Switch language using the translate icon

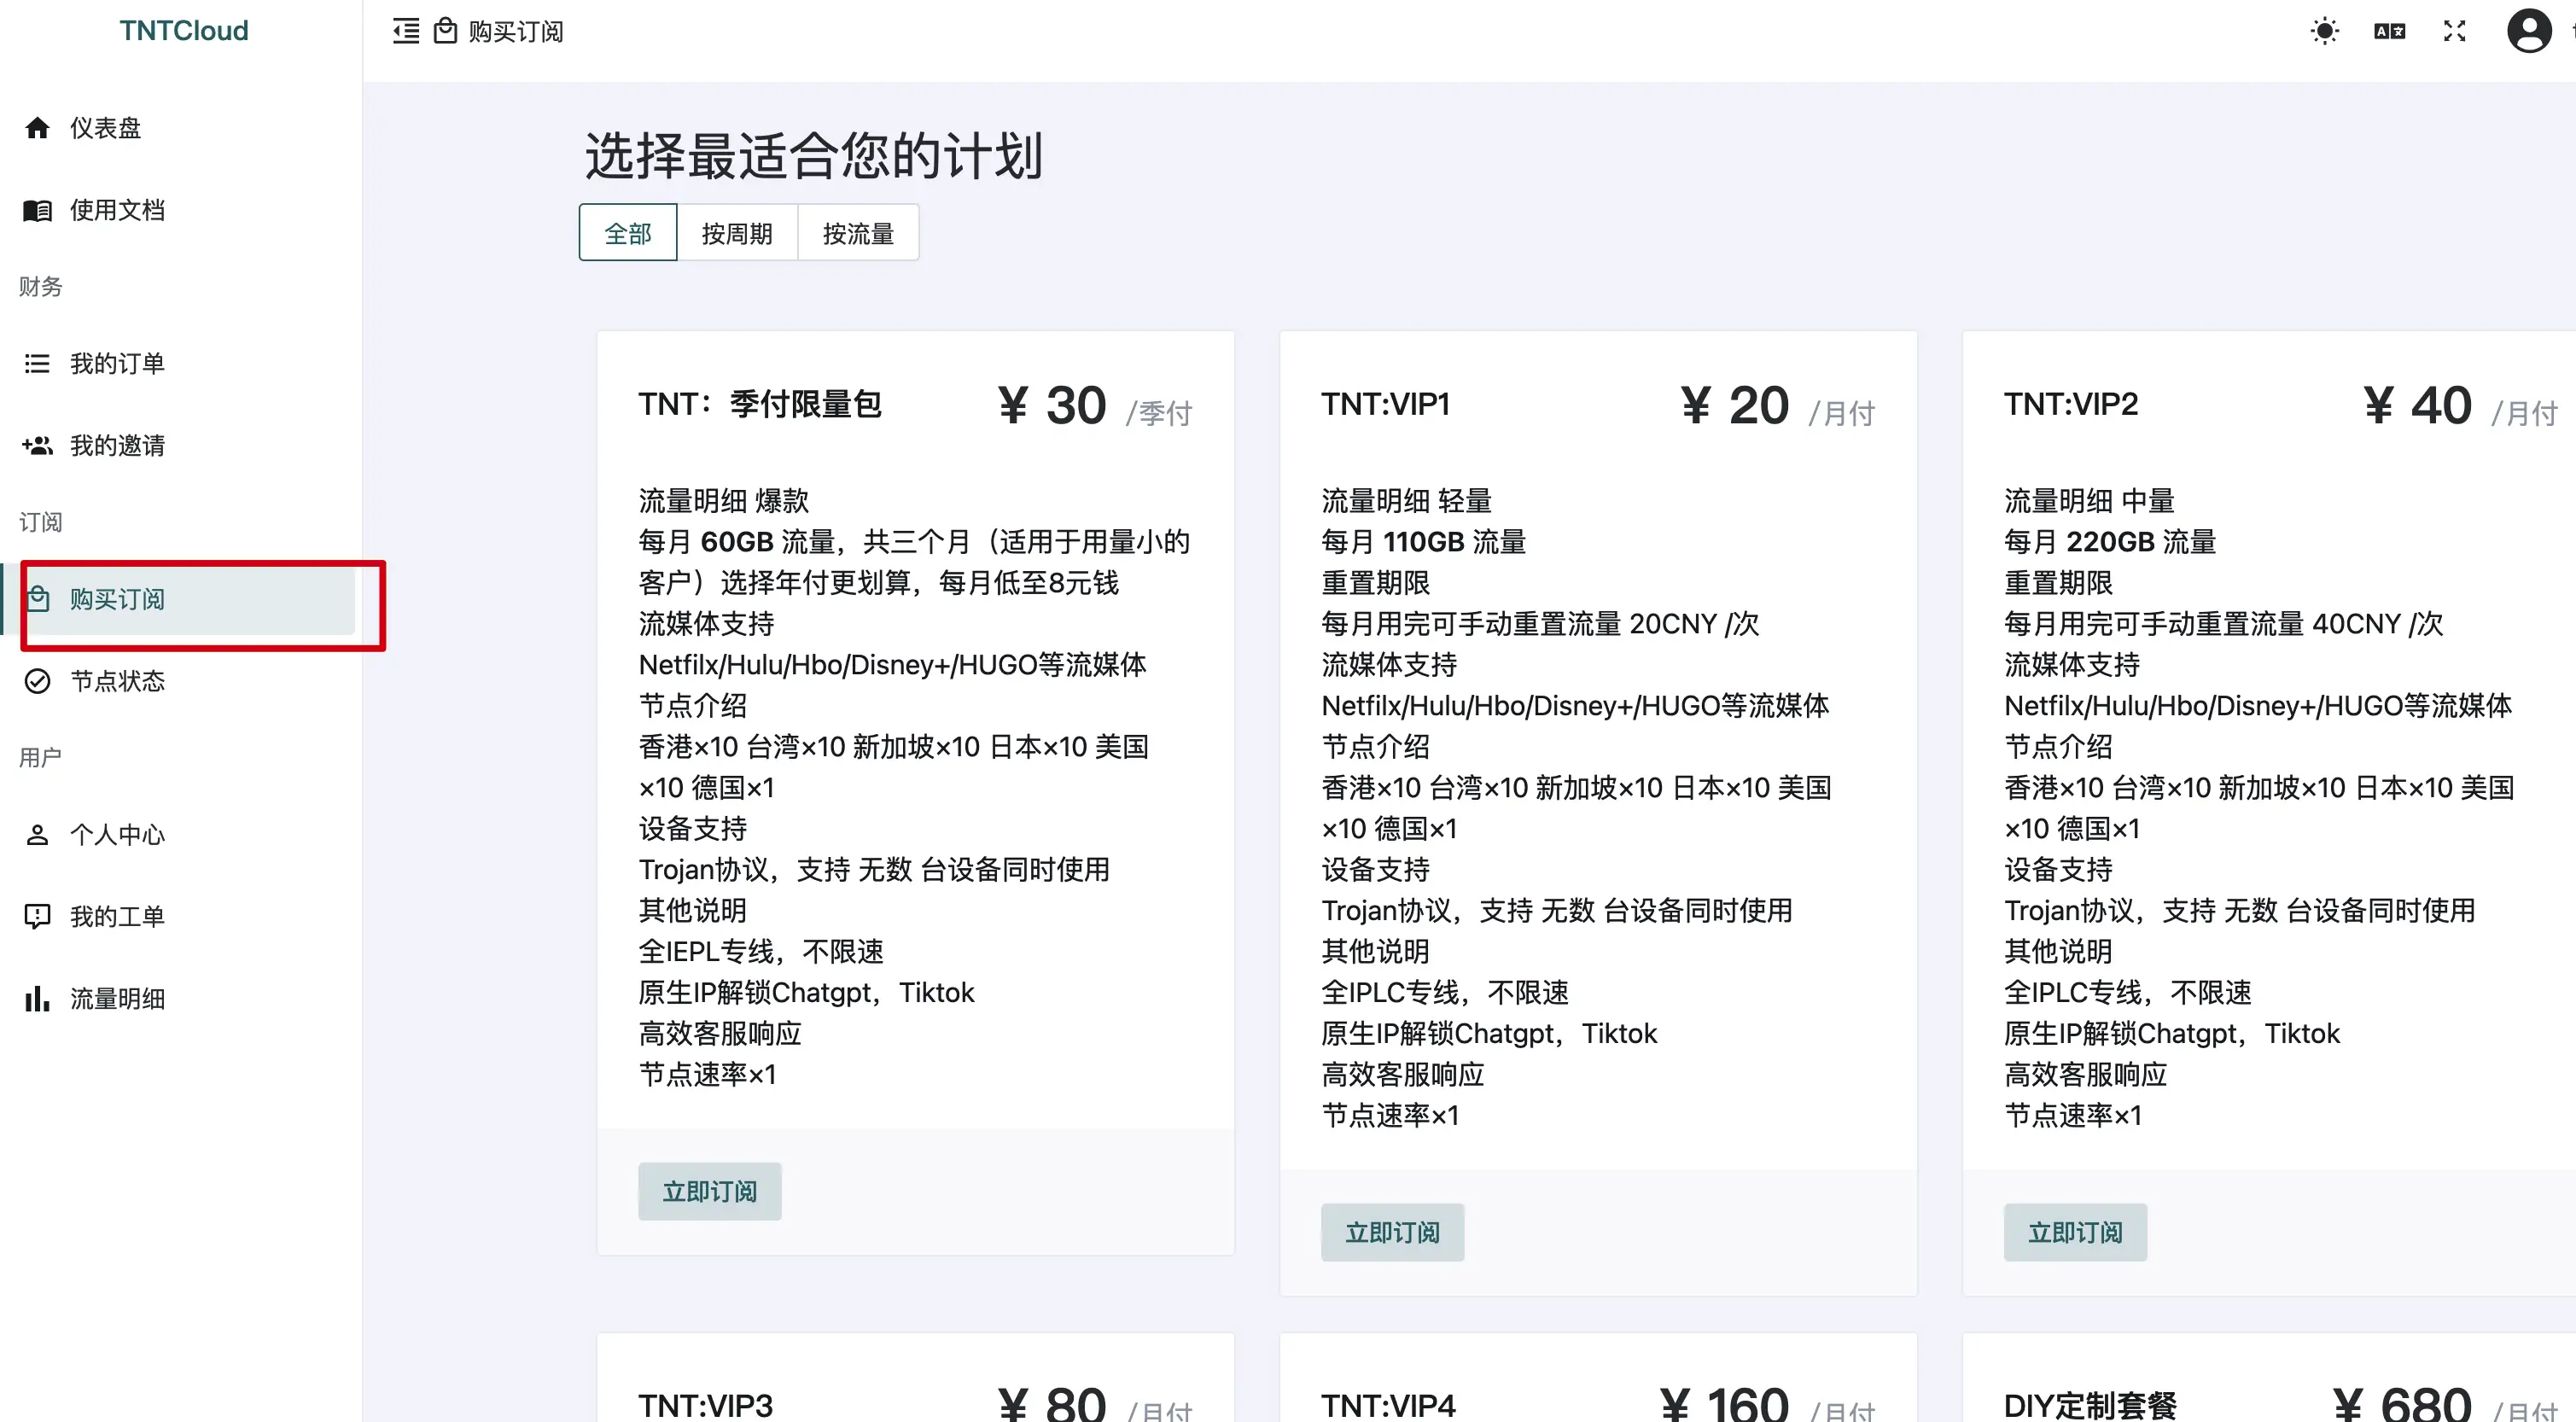[x=2390, y=31]
